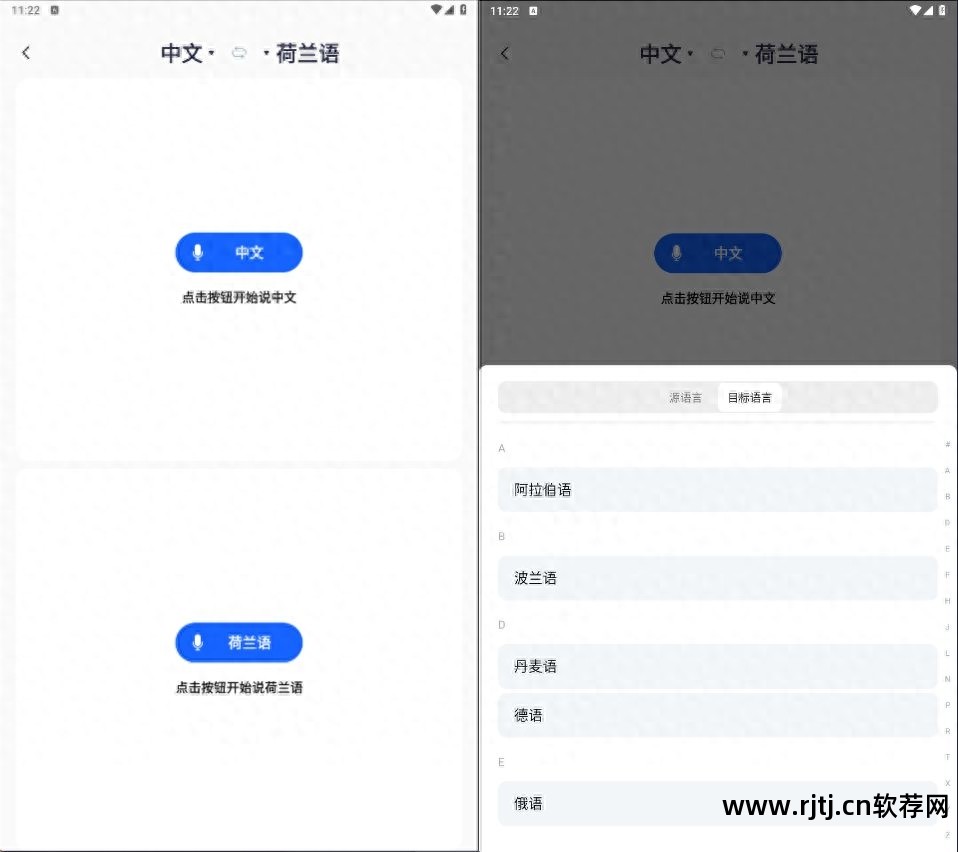The height and width of the screenshot is (852, 958).
Task: Tap swap-languages icon on left screen header
Action: point(239,53)
